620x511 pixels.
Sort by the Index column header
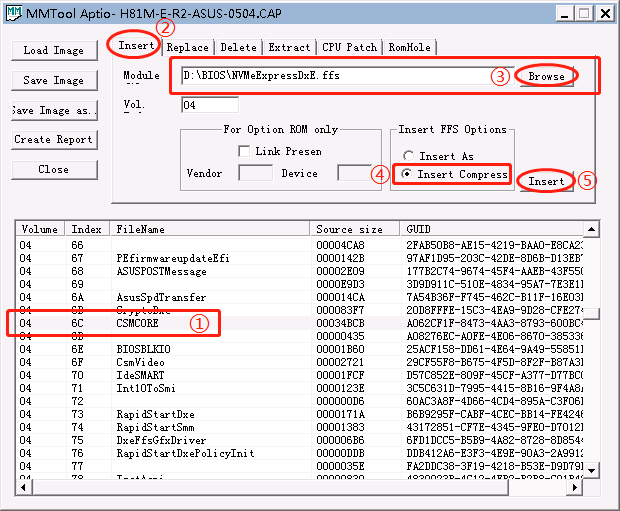pos(87,229)
